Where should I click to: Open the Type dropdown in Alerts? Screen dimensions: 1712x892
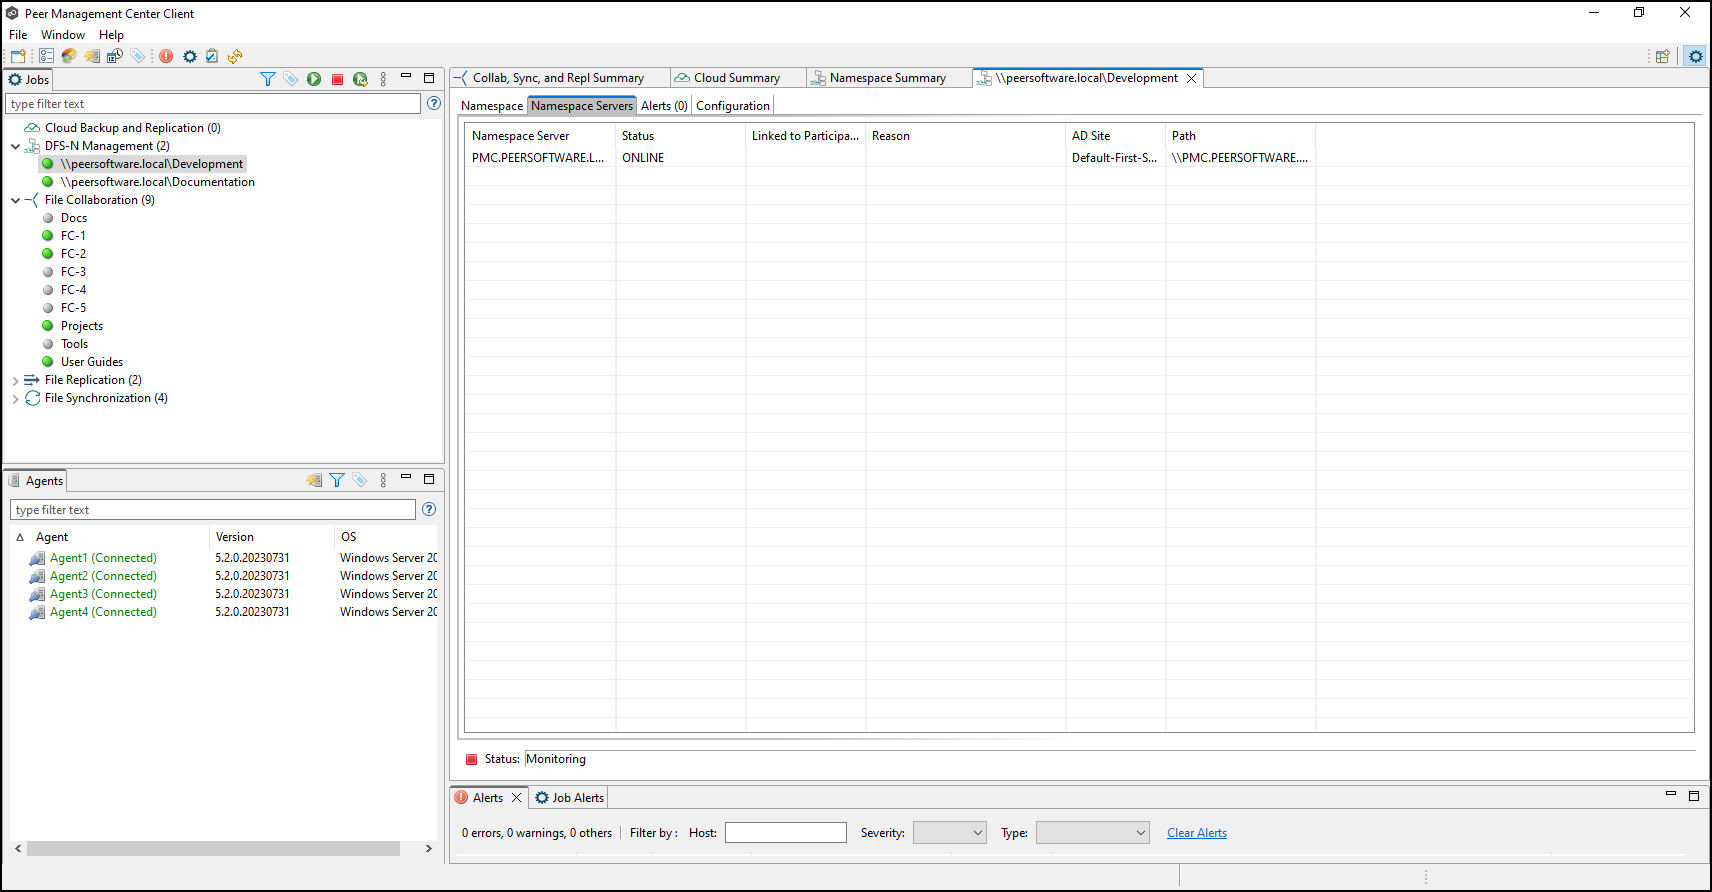[x=1092, y=833]
